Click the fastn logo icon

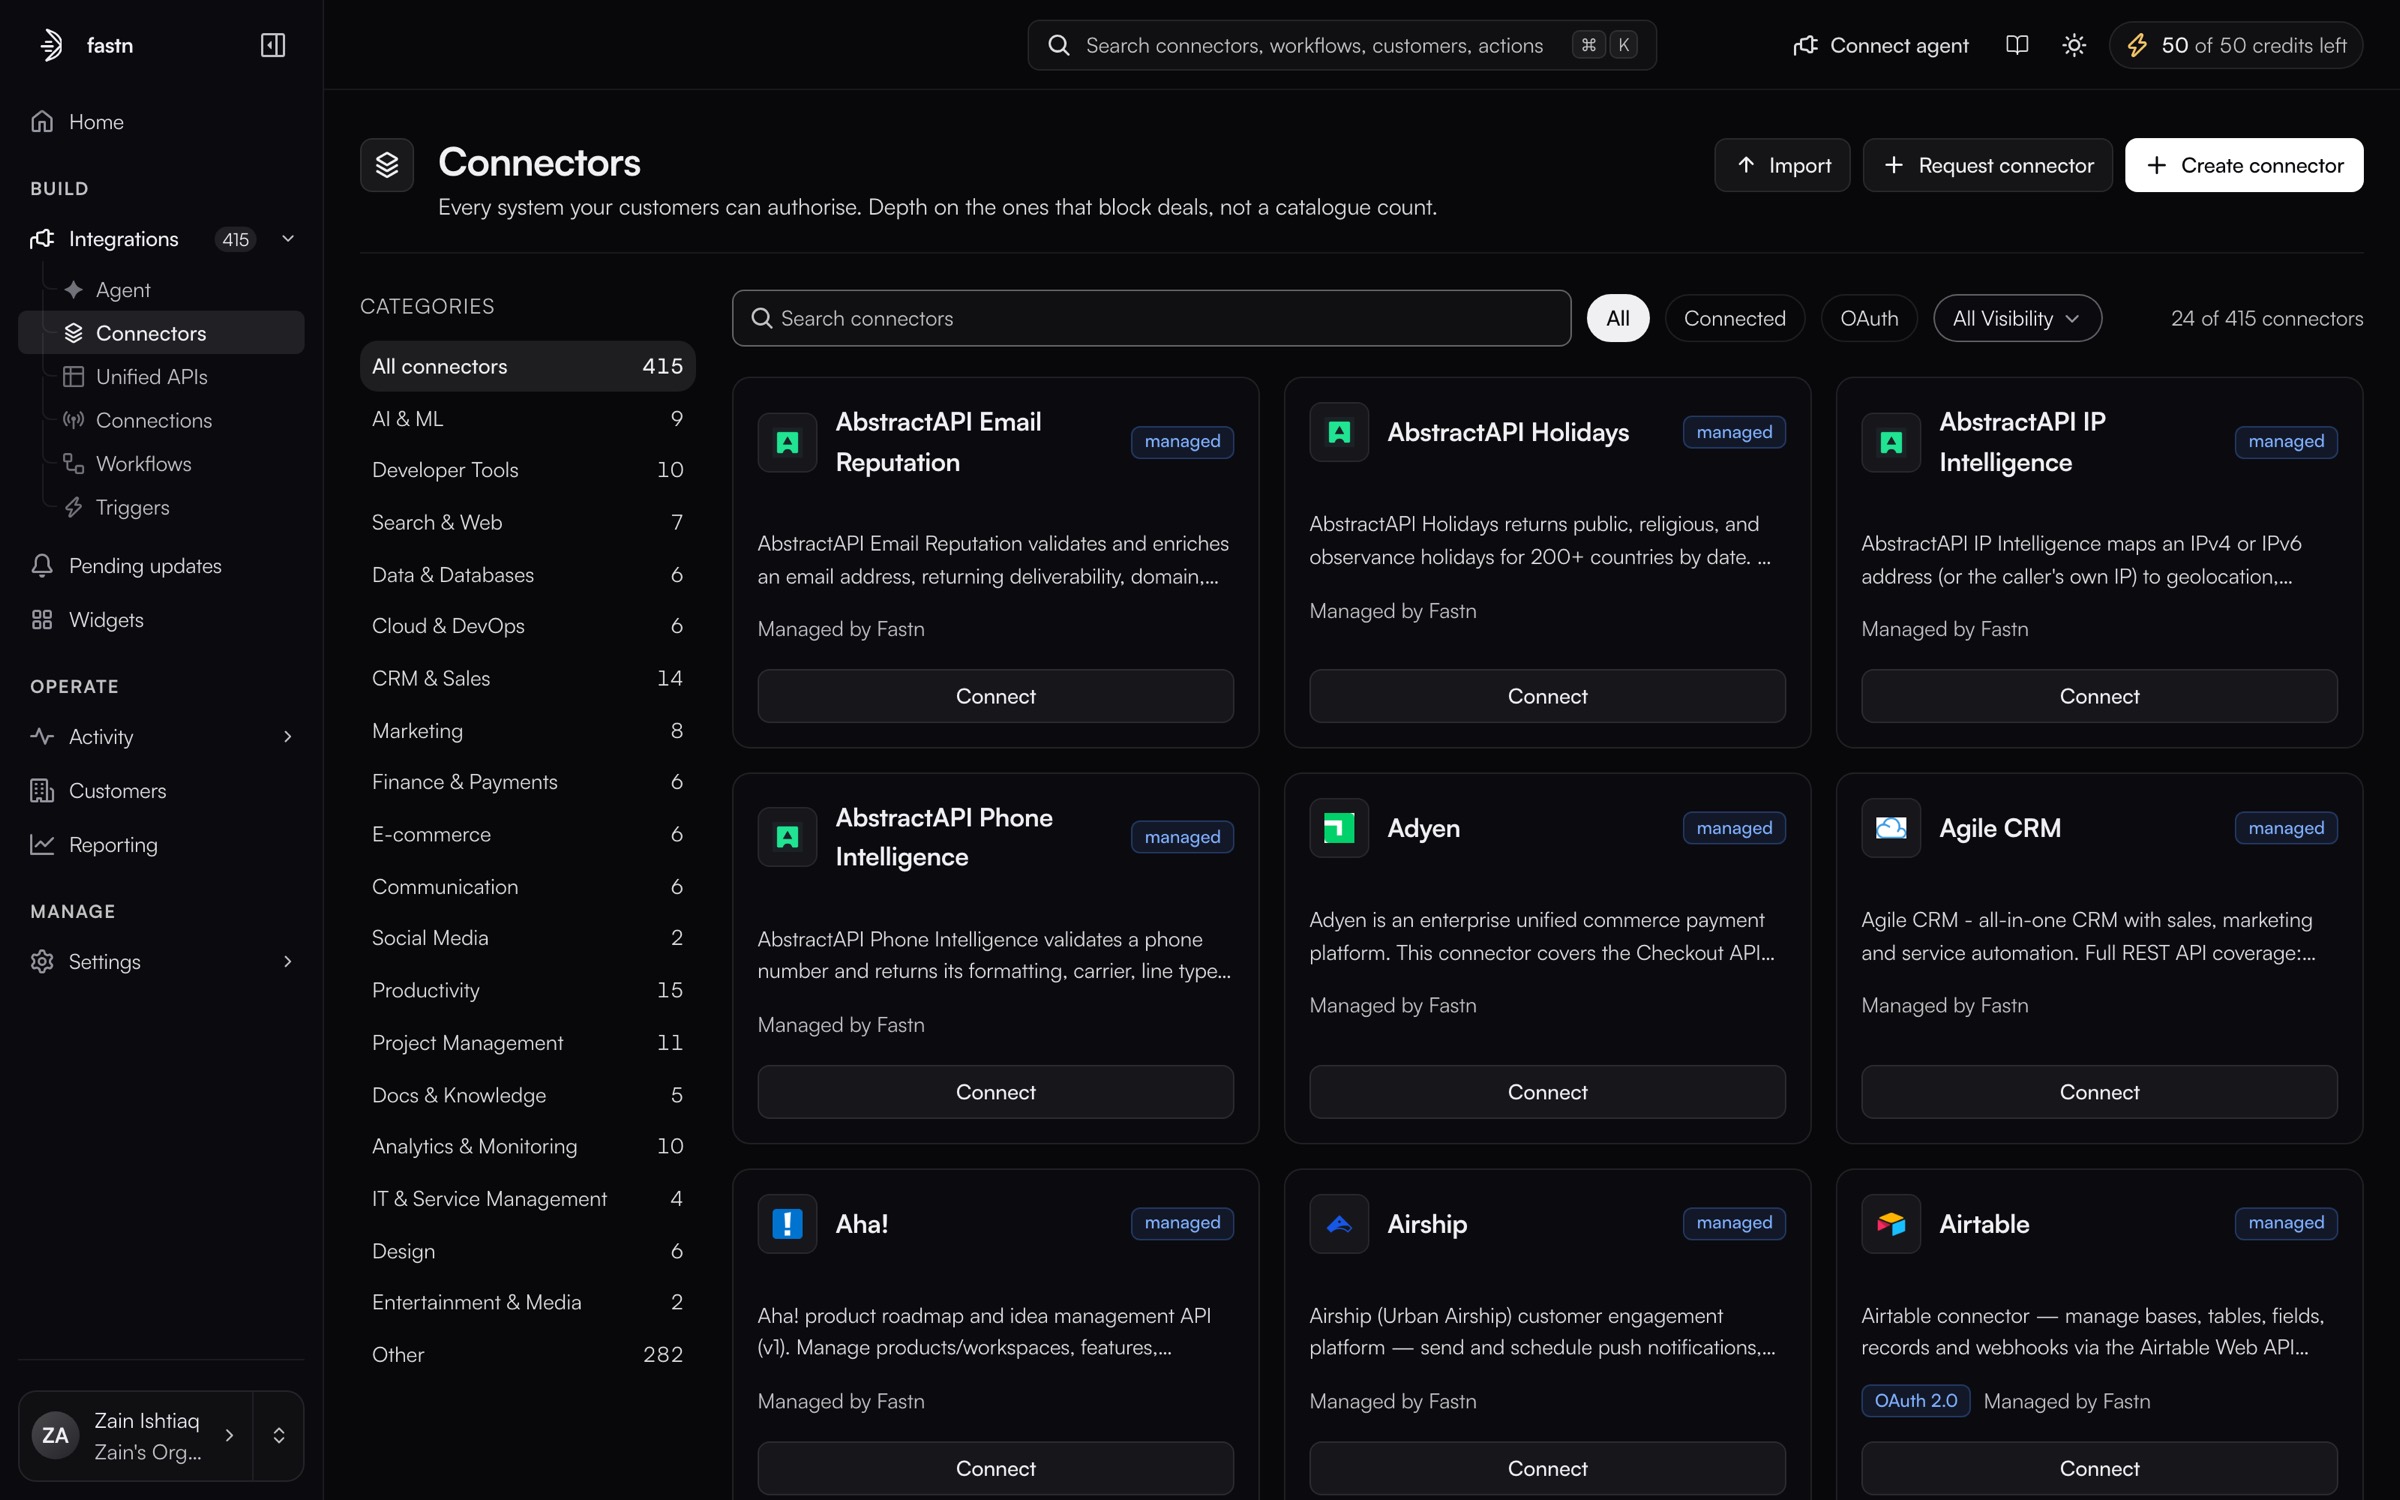(x=51, y=45)
